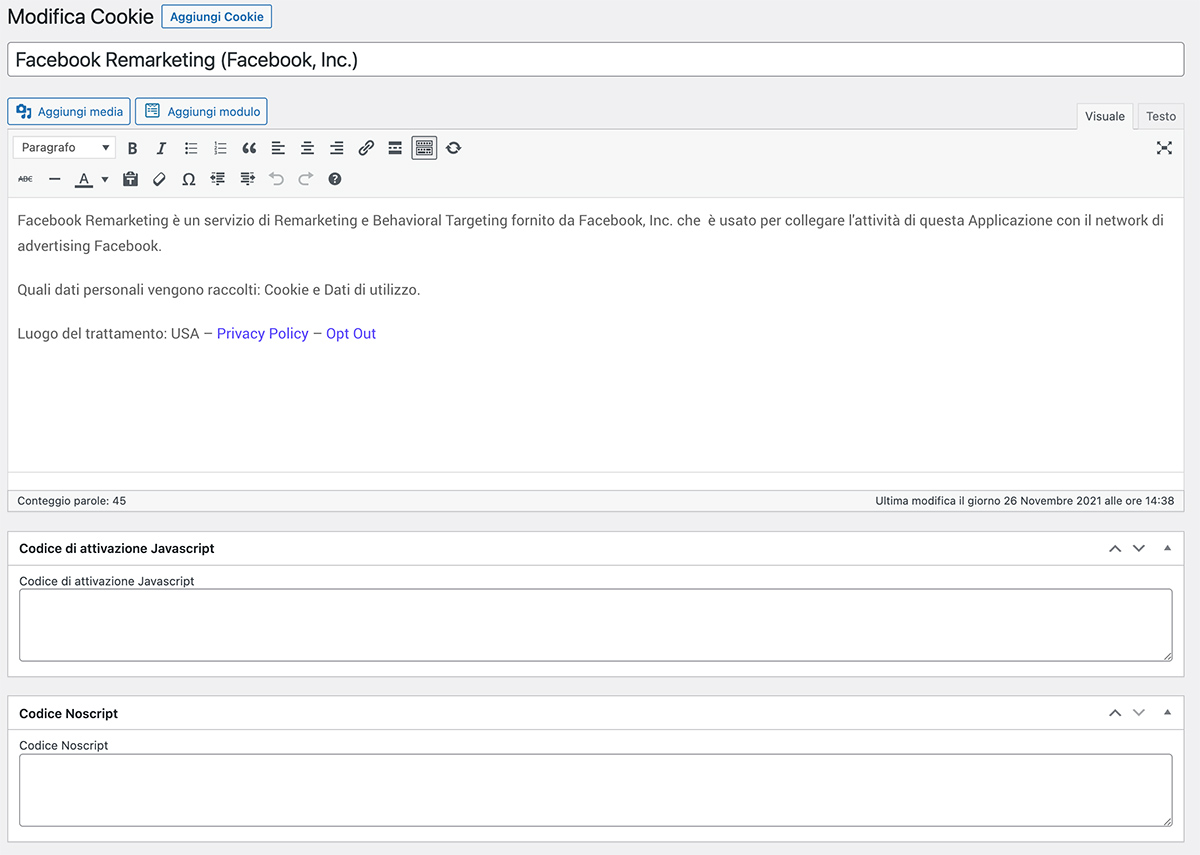Increase paragraph indent
Viewport: 1200px width, 855px height.
(247, 179)
